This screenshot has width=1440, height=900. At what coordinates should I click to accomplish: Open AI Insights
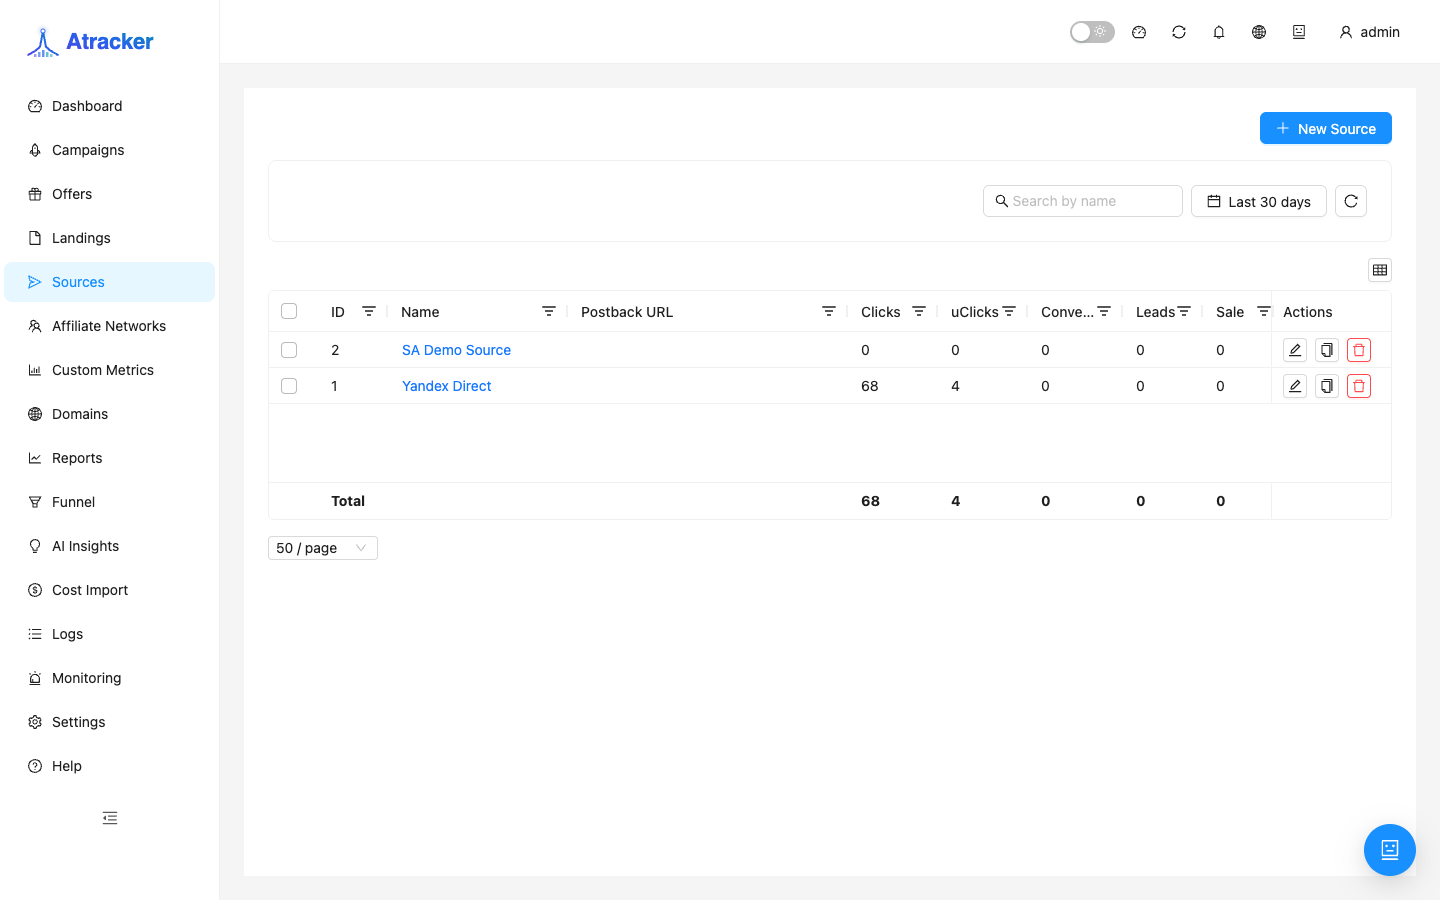click(109, 546)
